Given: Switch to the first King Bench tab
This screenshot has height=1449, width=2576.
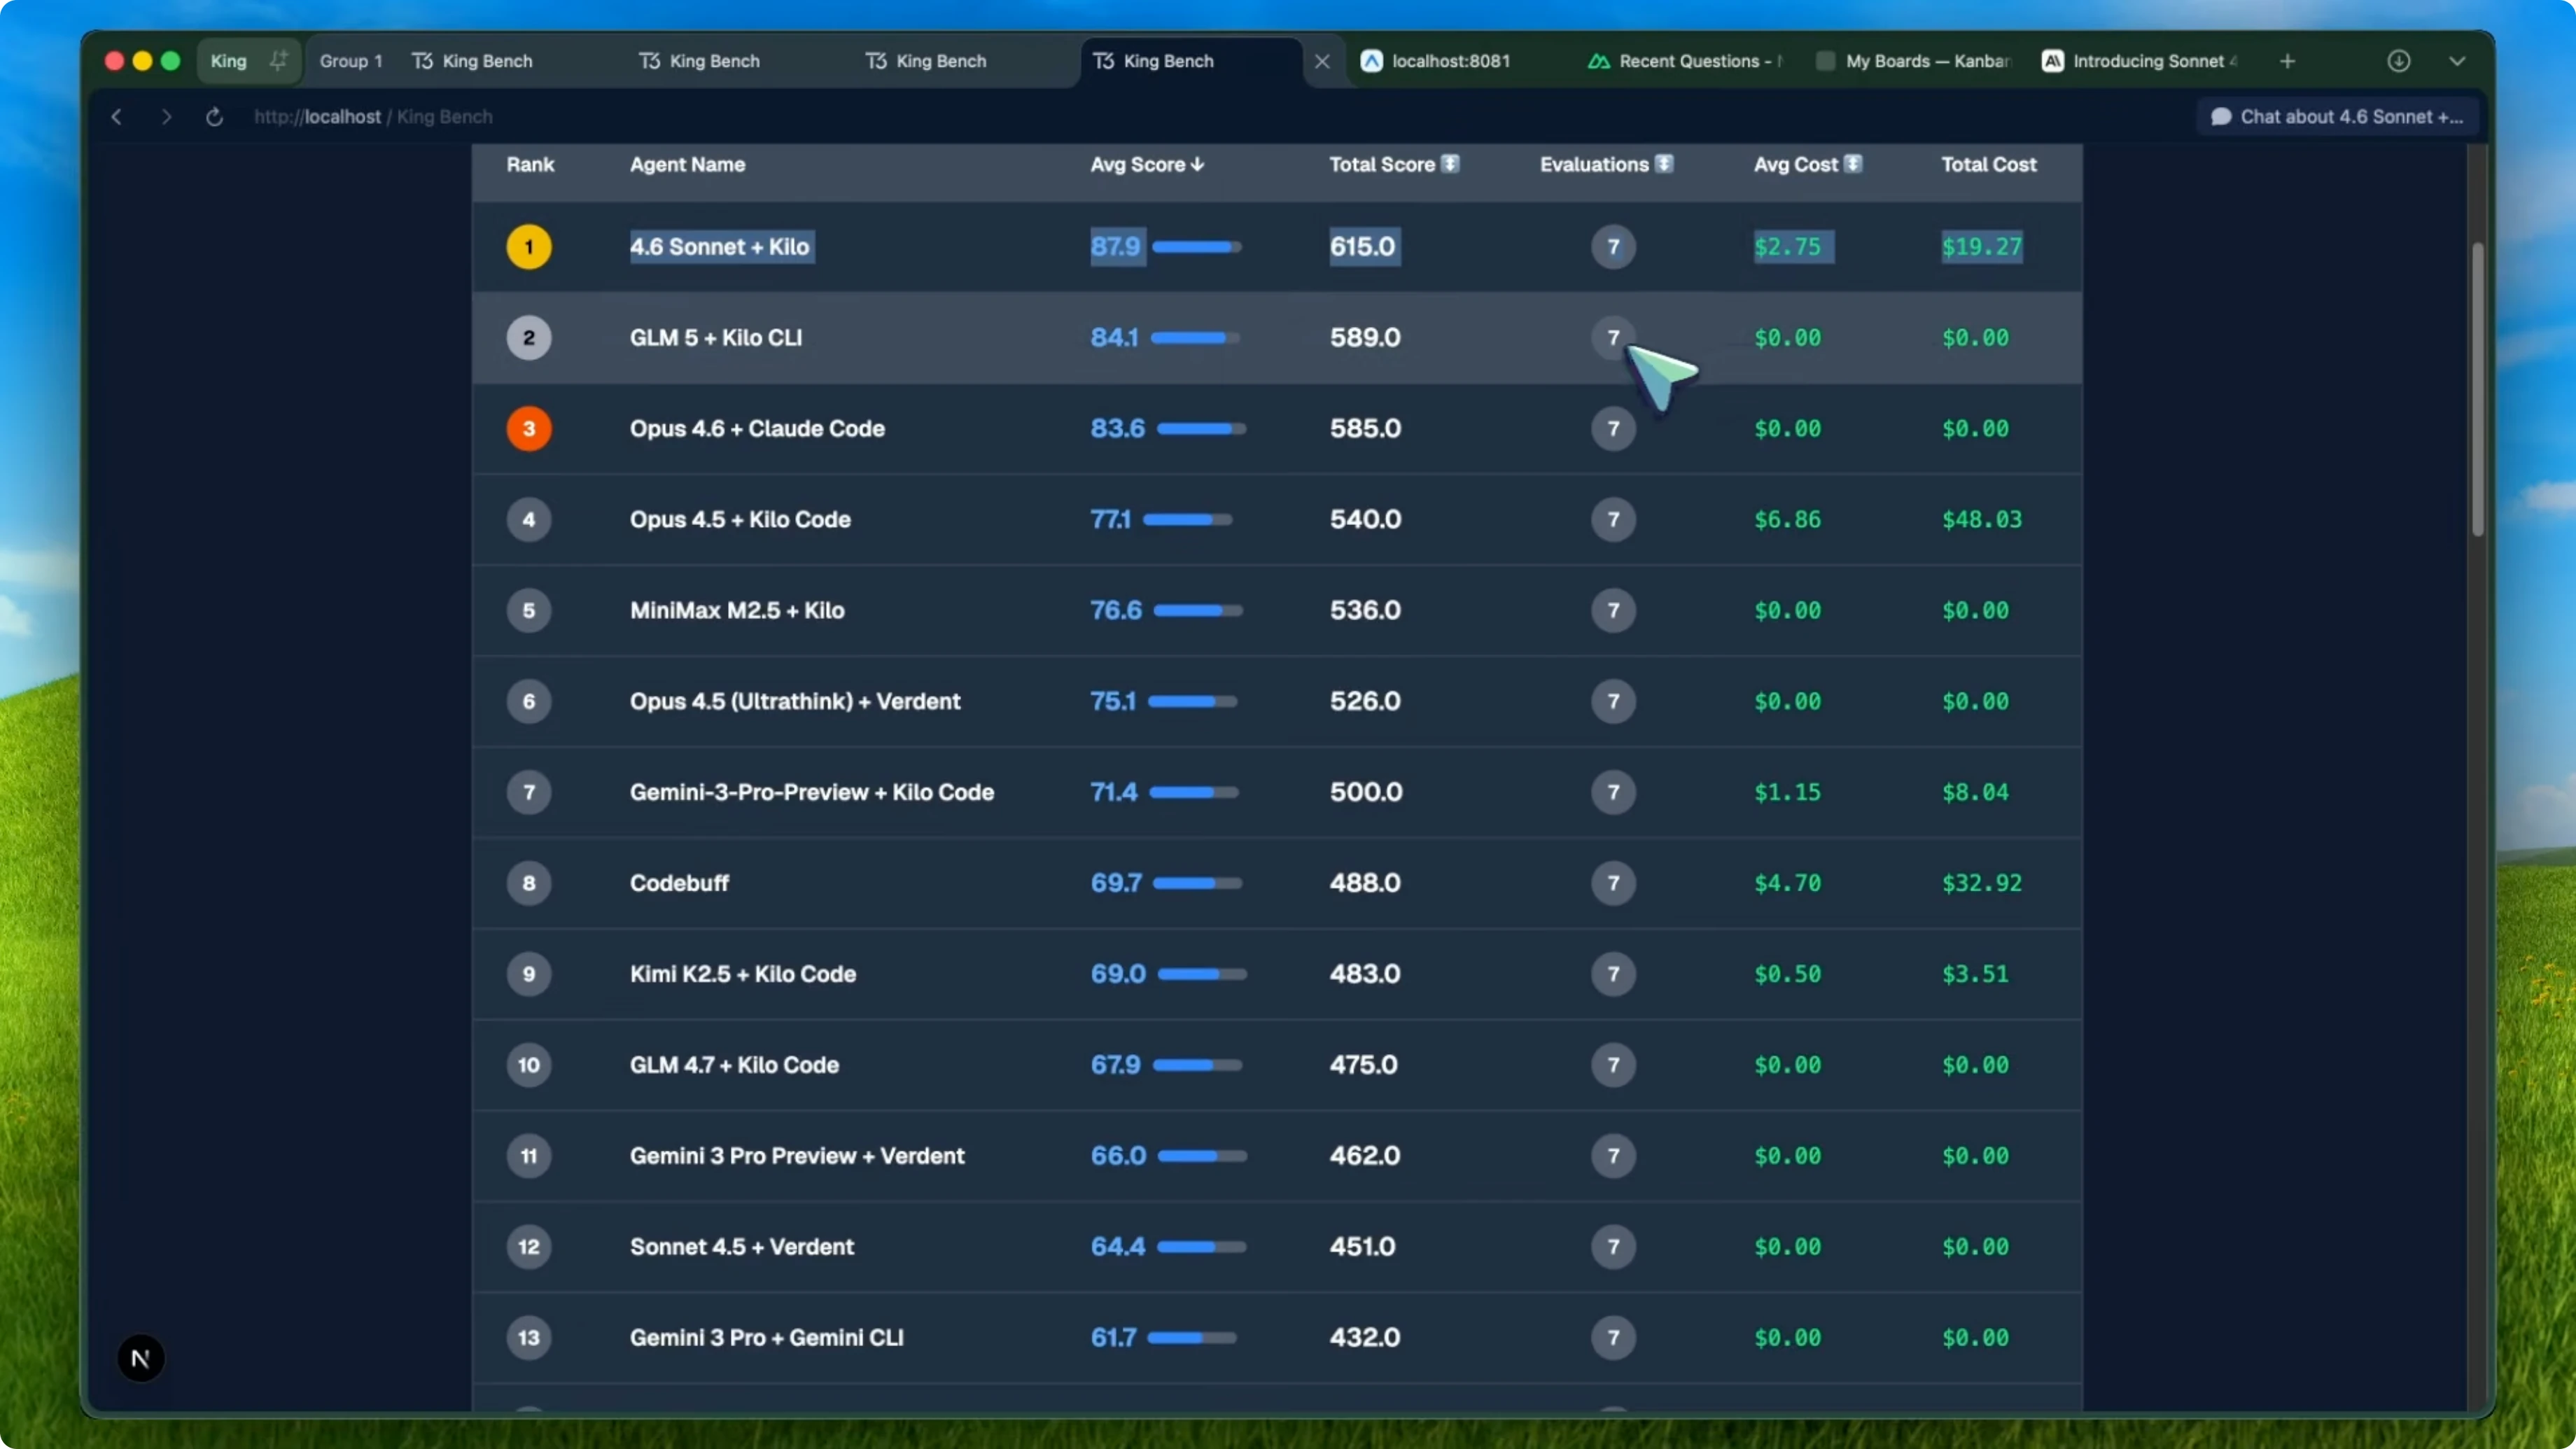Looking at the screenshot, I should pyautogui.click(x=485, y=61).
